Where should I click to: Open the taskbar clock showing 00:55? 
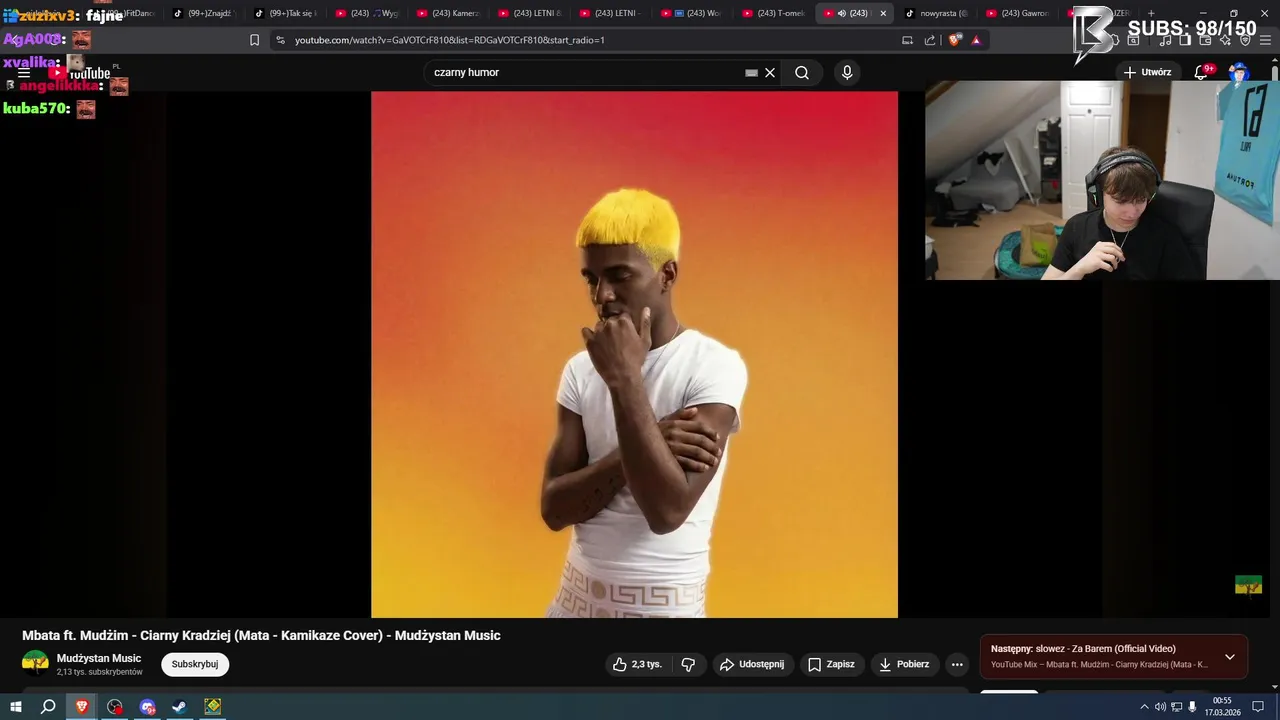(1222, 707)
